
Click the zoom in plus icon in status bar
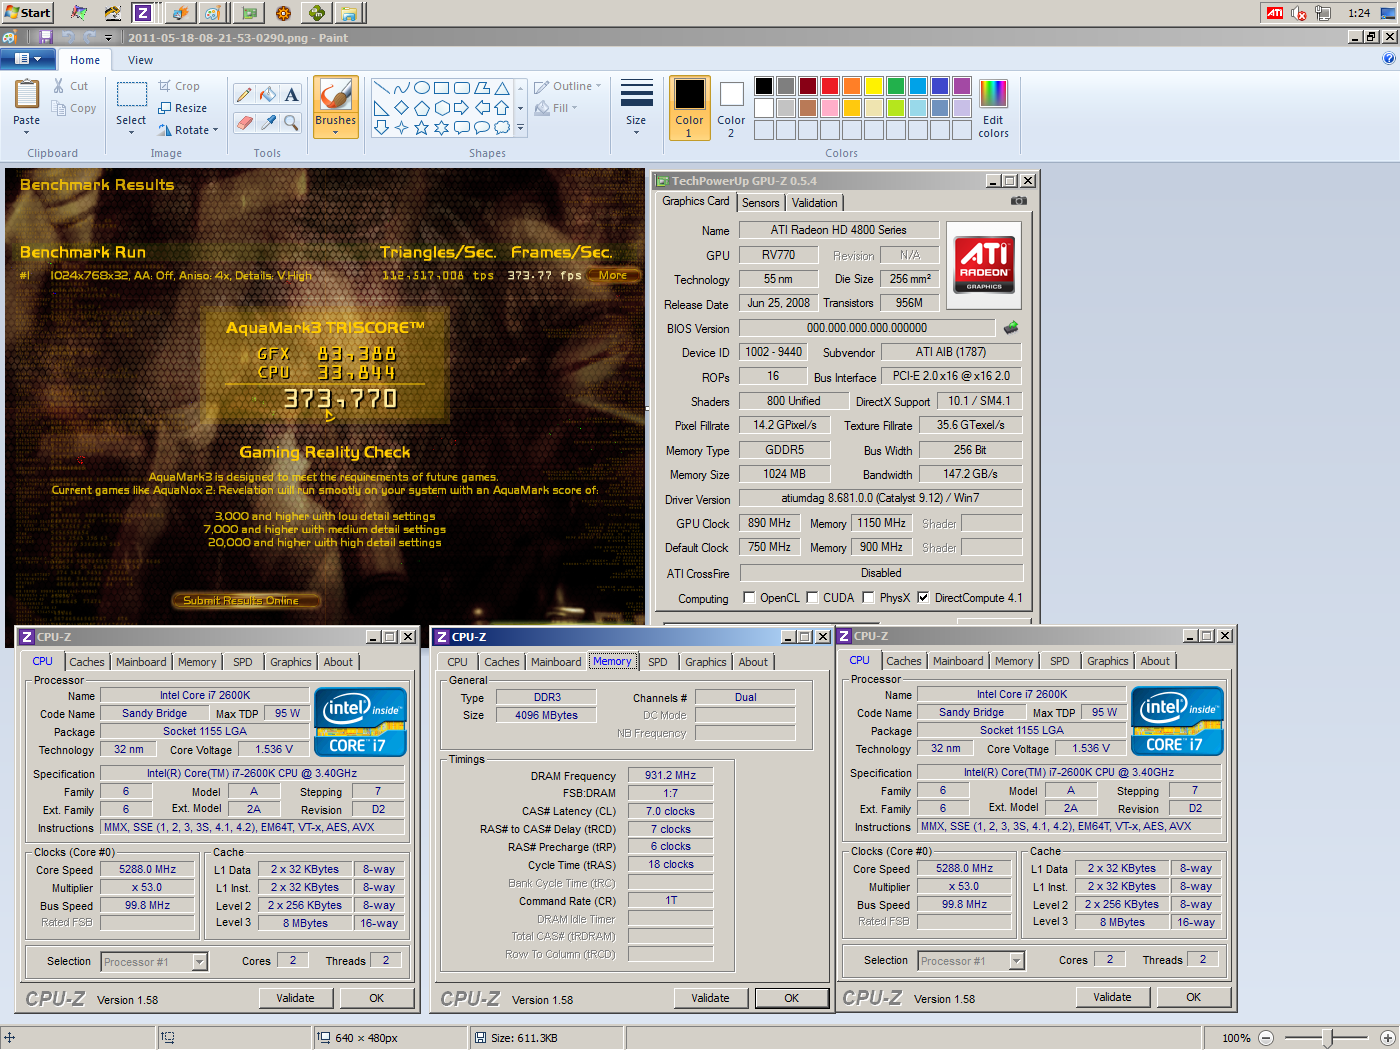tap(1388, 1038)
